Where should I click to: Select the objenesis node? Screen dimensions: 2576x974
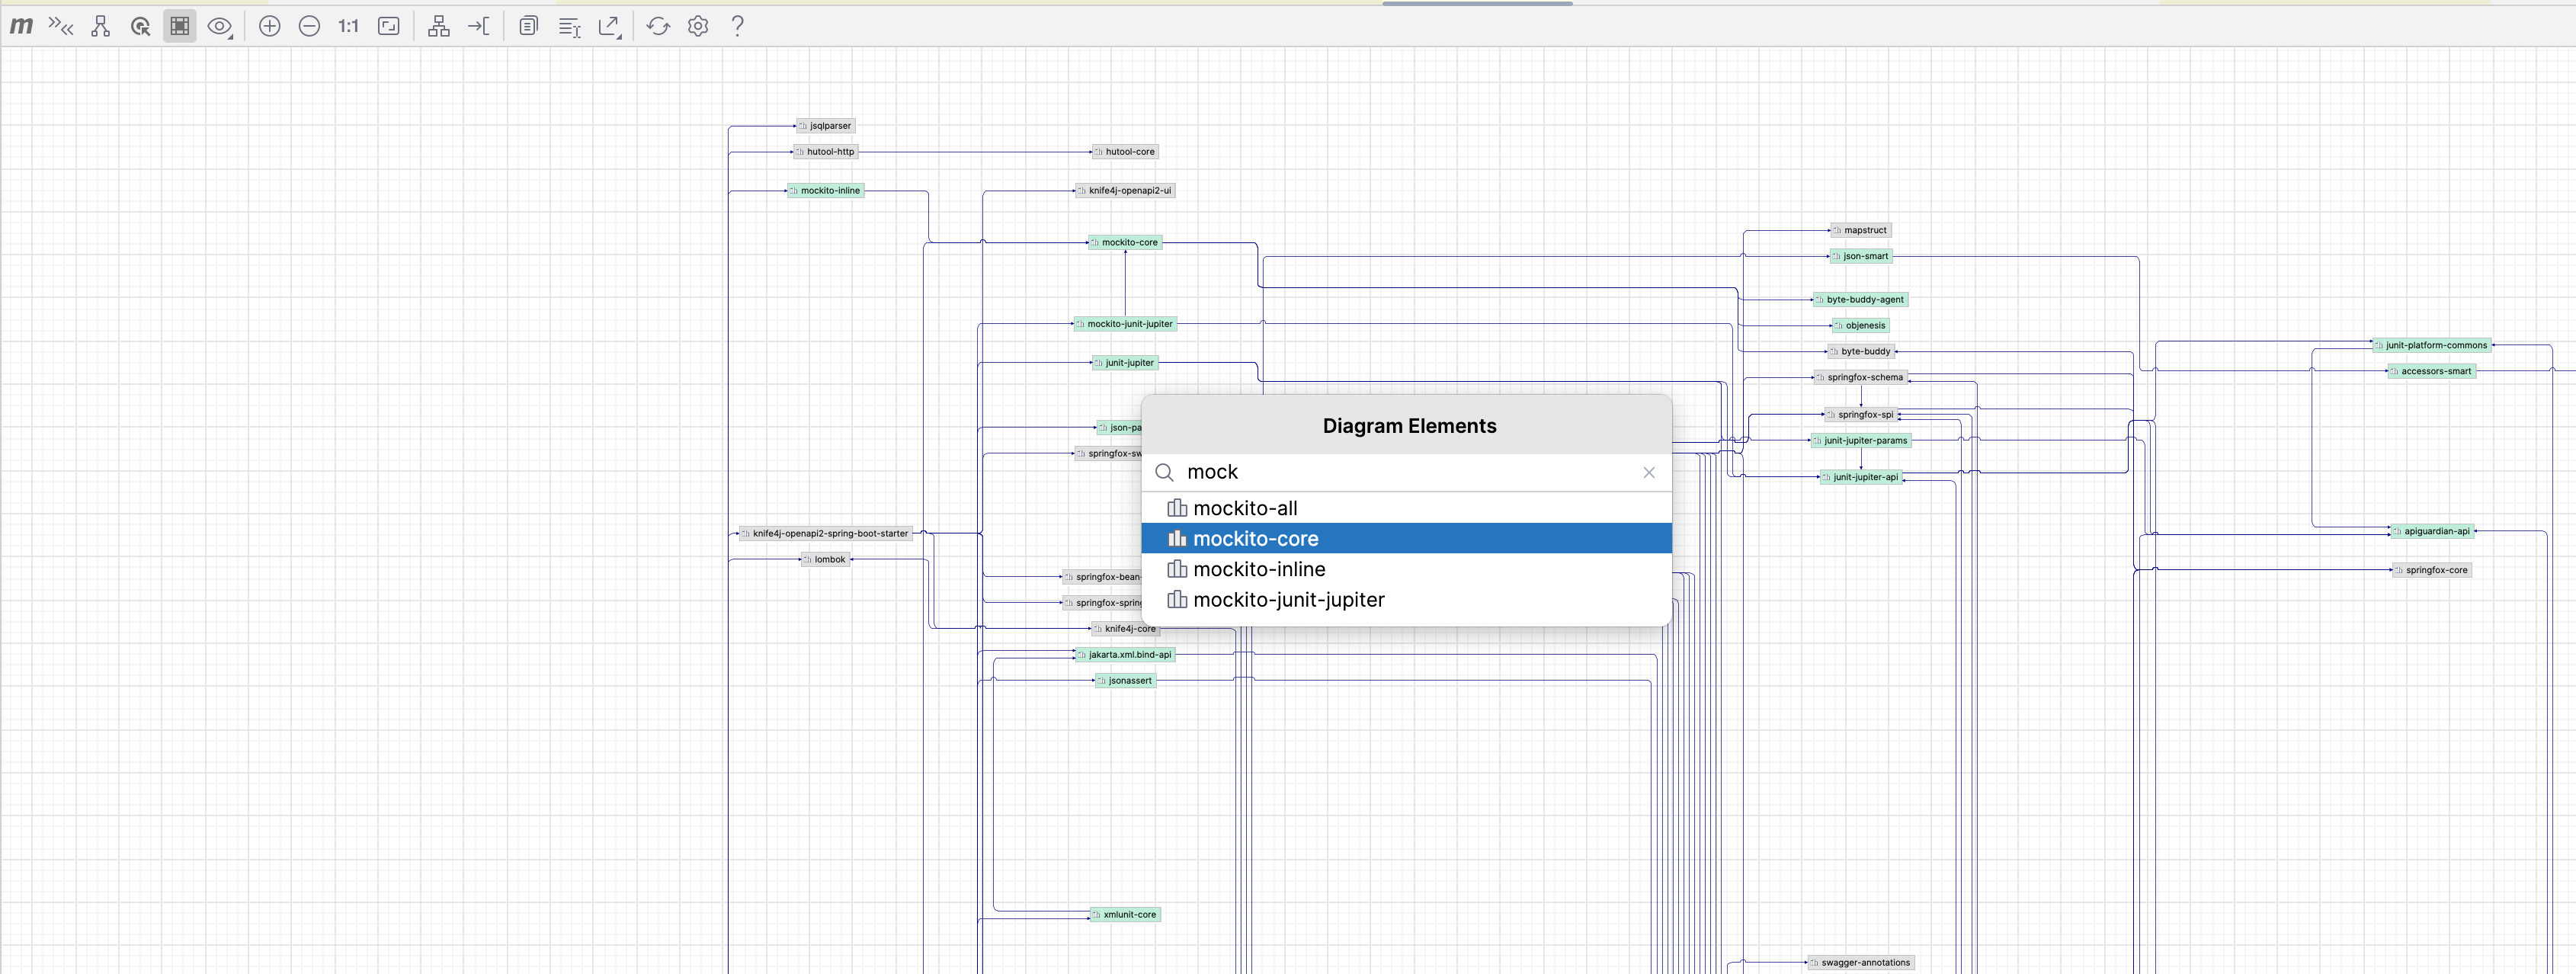(x=1861, y=325)
